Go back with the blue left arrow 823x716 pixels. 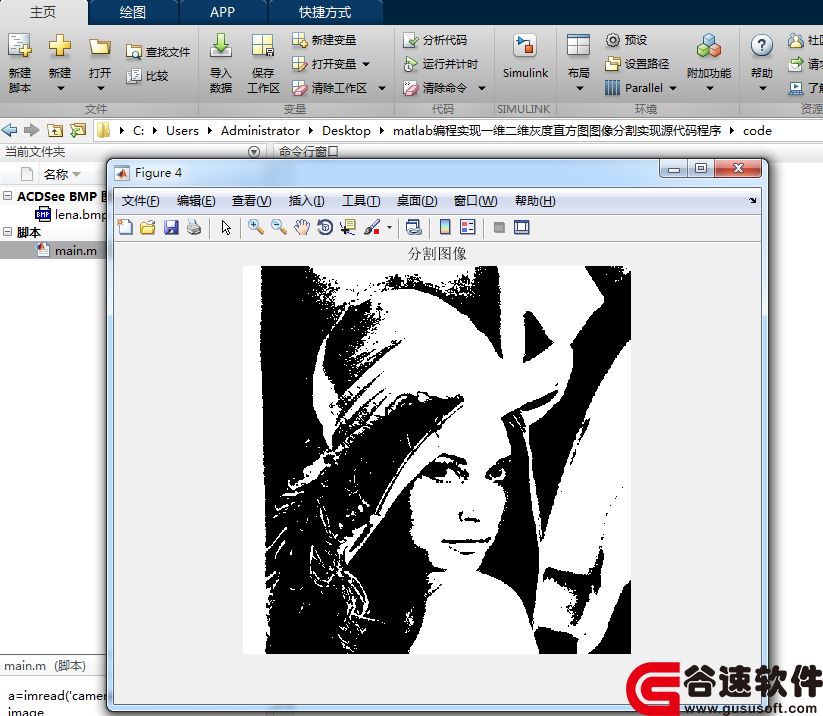[9, 130]
